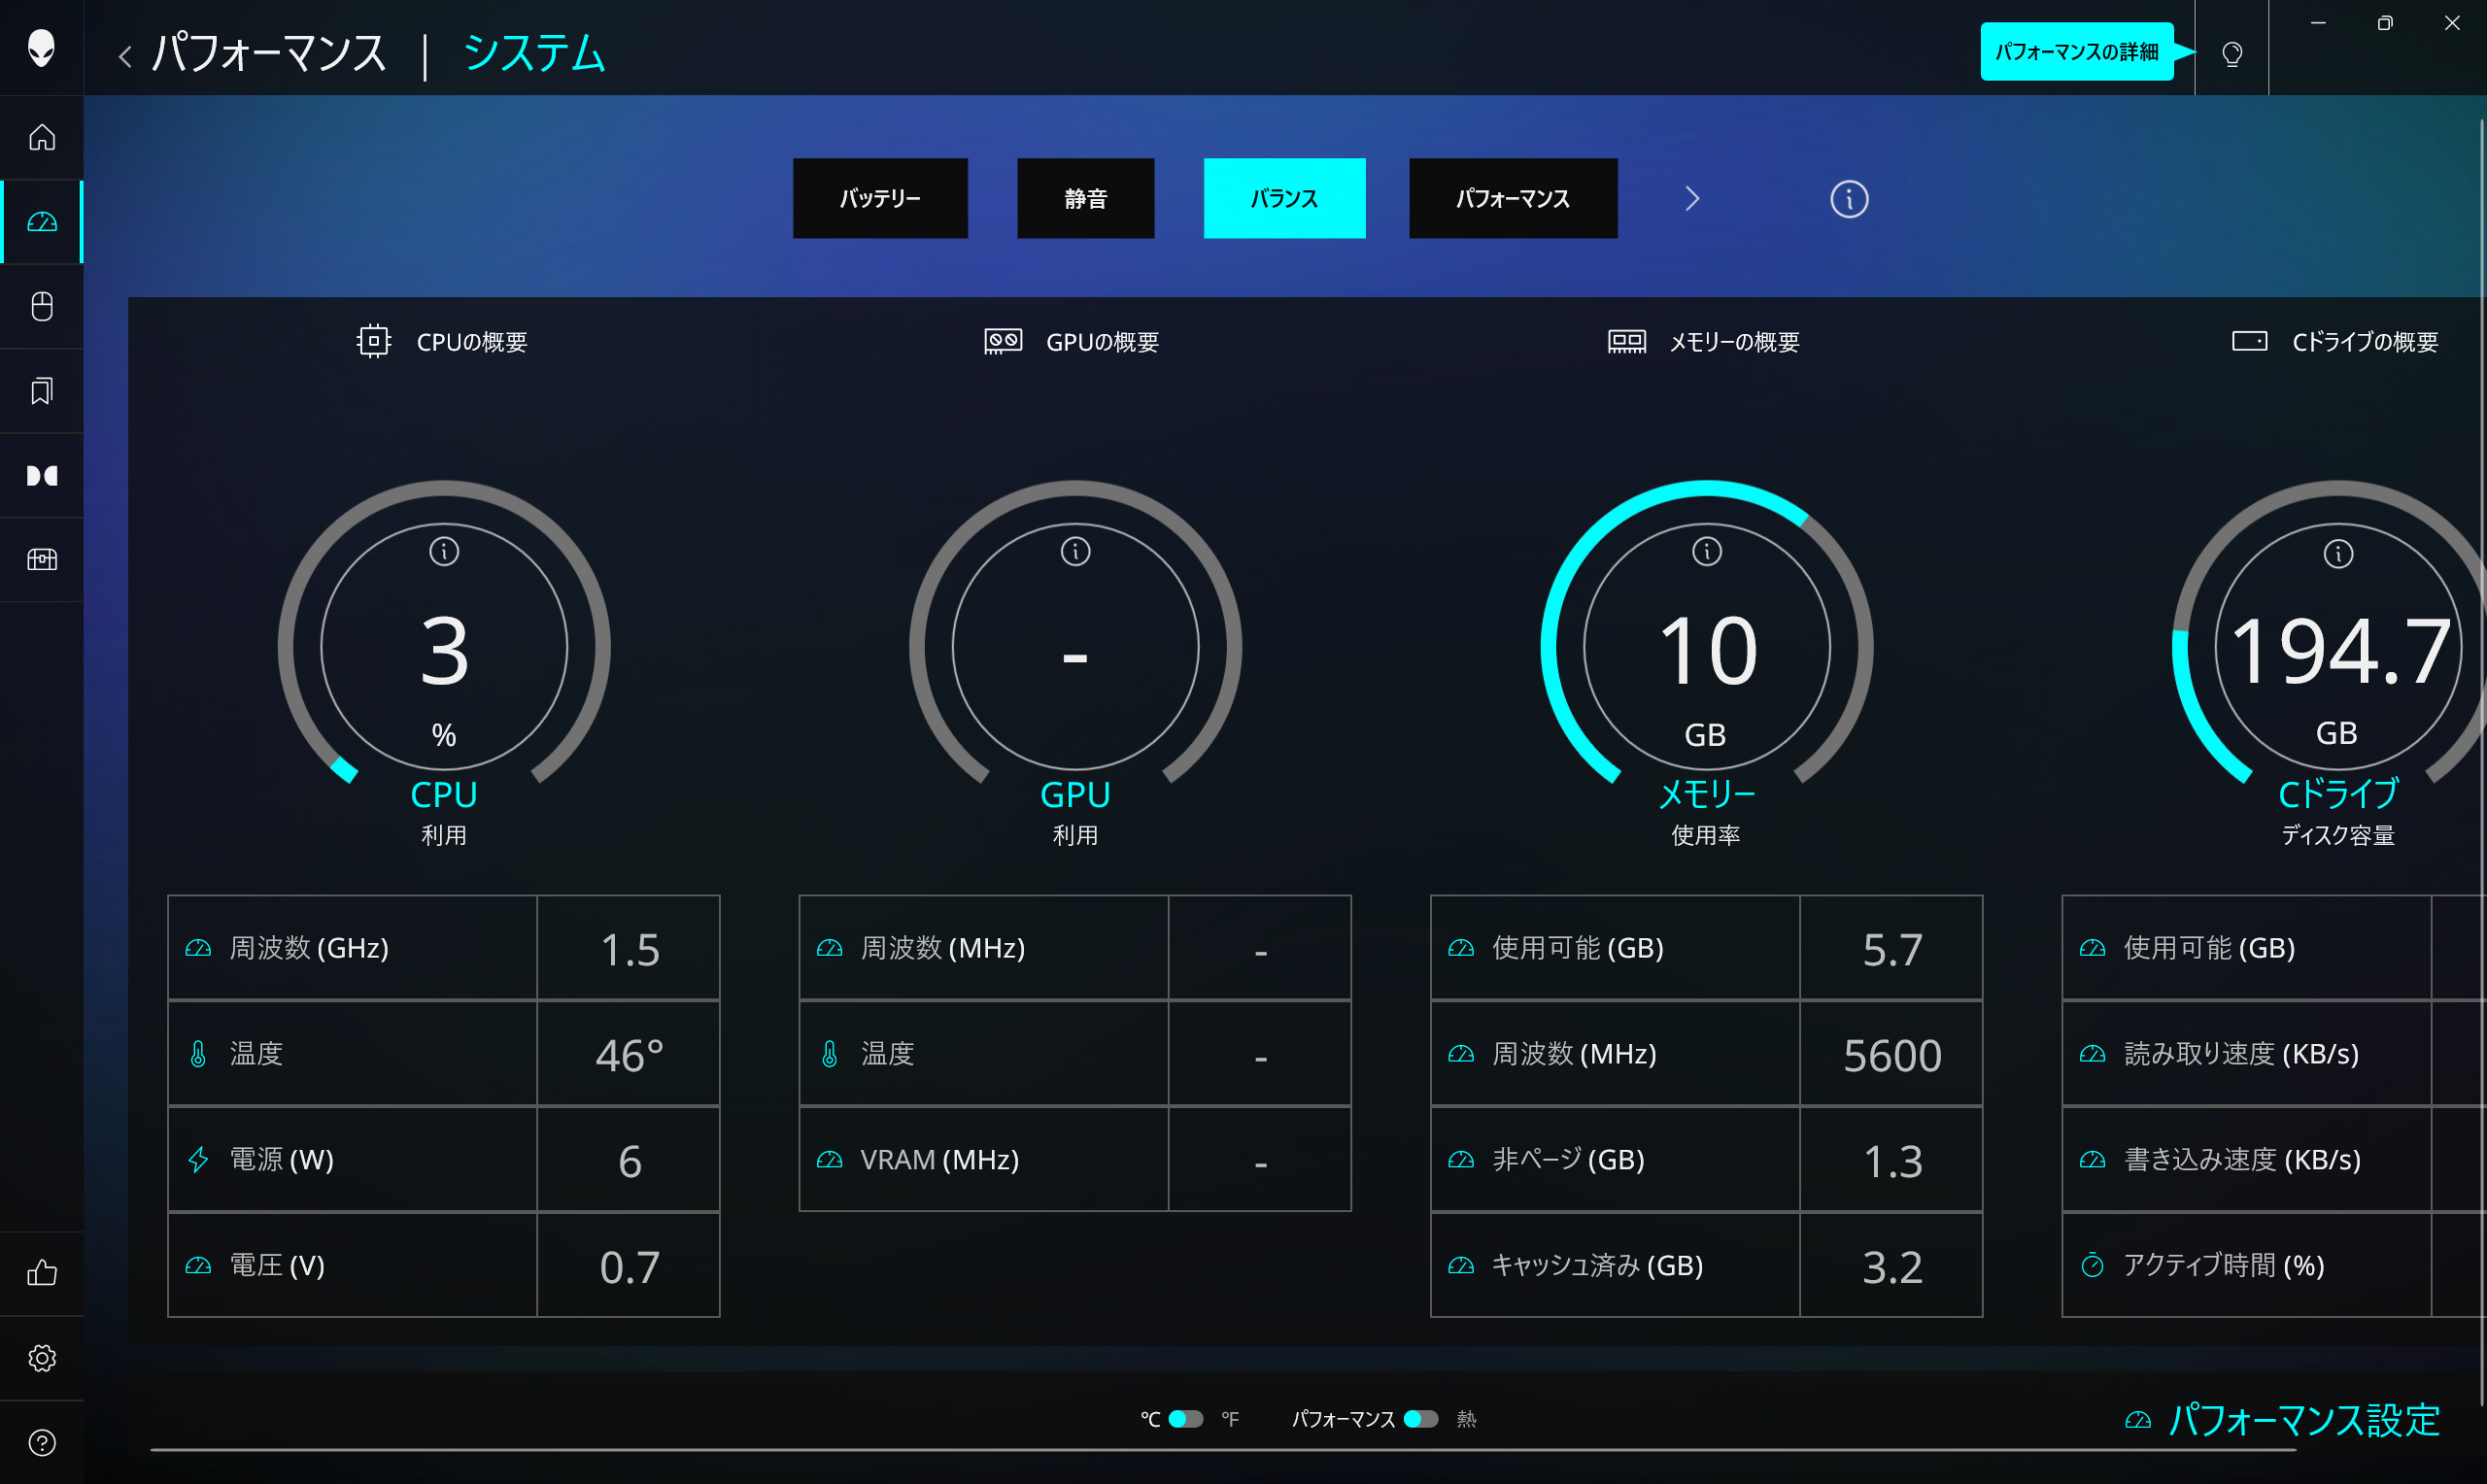Select the バッテリー mode tab
The width and height of the screenshot is (2487, 1484).
coord(879,198)
